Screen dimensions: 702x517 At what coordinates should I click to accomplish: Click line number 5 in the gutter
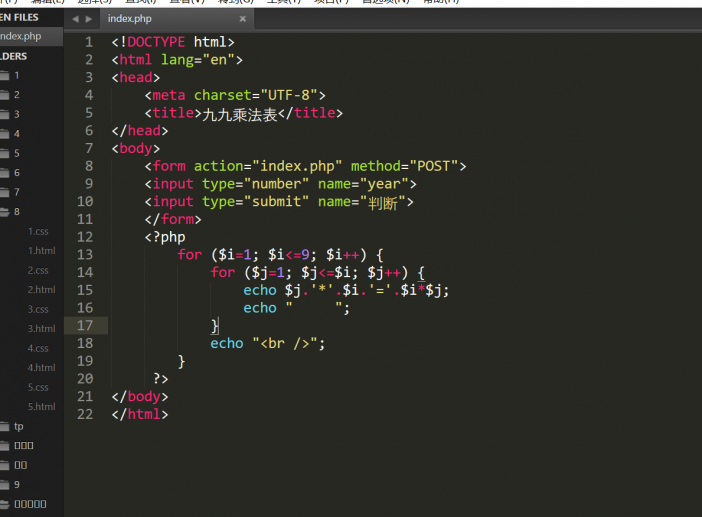[89, 113]
